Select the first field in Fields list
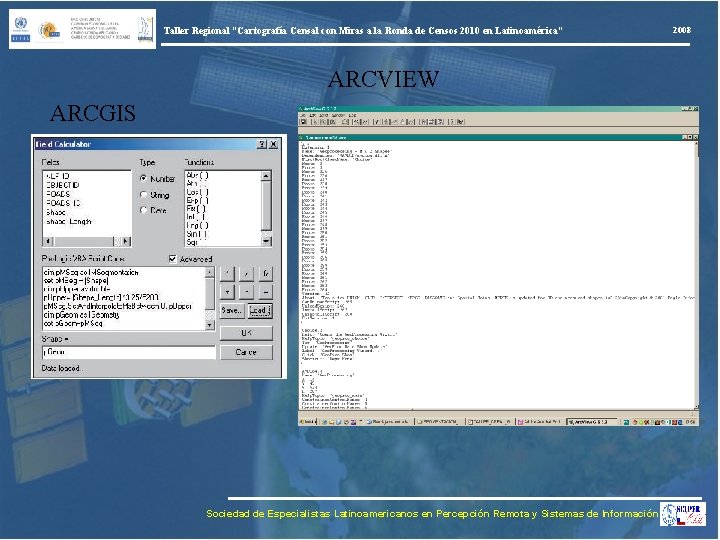 coord(57,176)
